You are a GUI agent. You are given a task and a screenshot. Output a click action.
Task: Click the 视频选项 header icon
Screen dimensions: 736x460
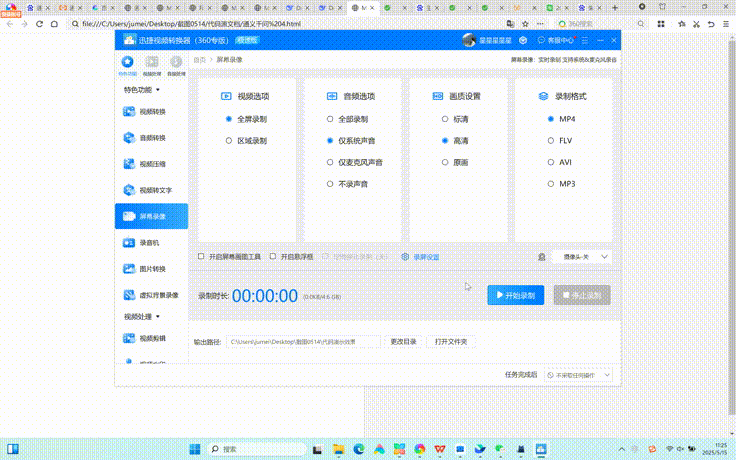pos(226,96)
